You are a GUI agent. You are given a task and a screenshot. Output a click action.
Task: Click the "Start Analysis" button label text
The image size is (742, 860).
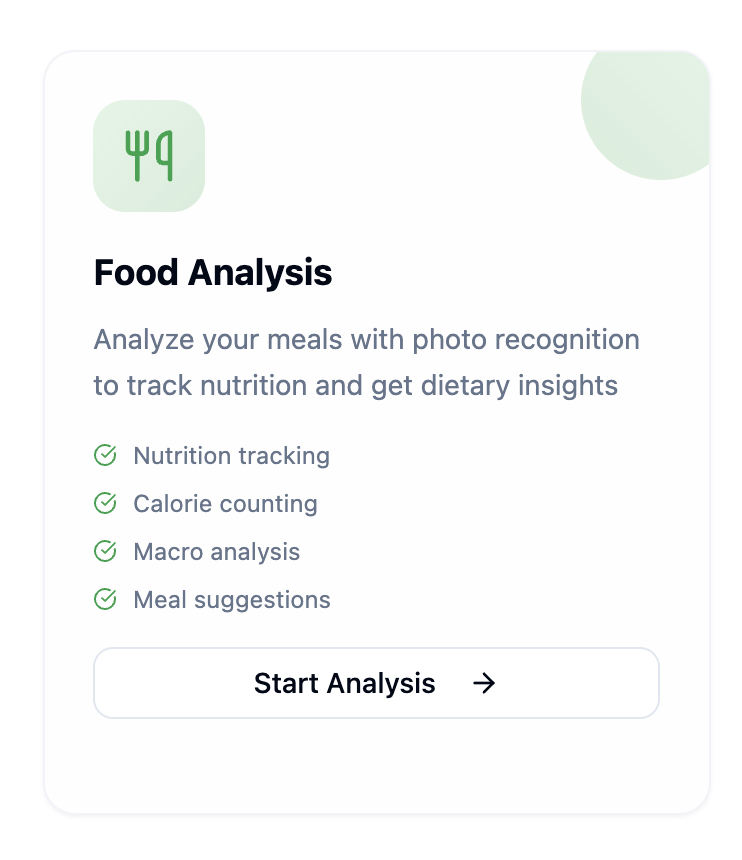click(344, 683)
